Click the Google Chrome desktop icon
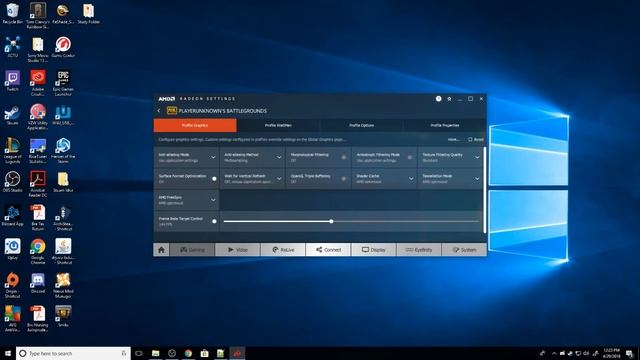 tap(38, 251)
